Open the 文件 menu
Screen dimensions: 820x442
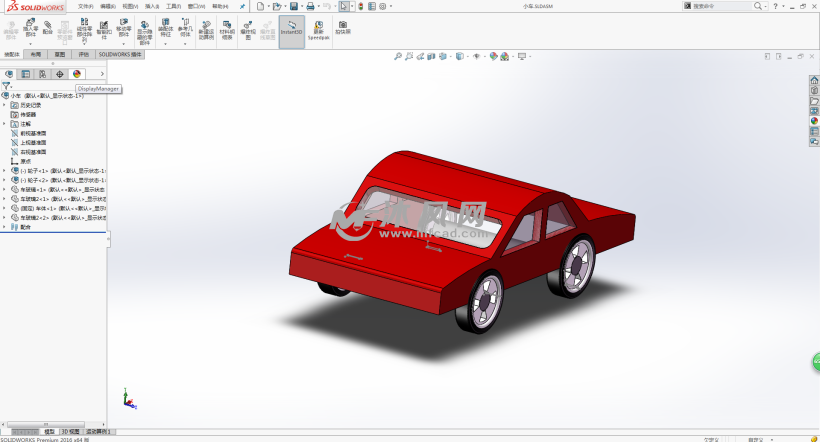point(85,6)
